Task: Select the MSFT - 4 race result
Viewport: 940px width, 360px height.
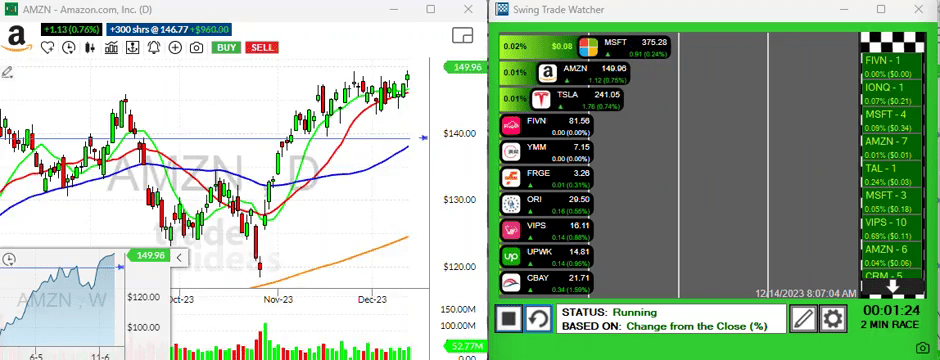Action: click(x=892, y=119)
